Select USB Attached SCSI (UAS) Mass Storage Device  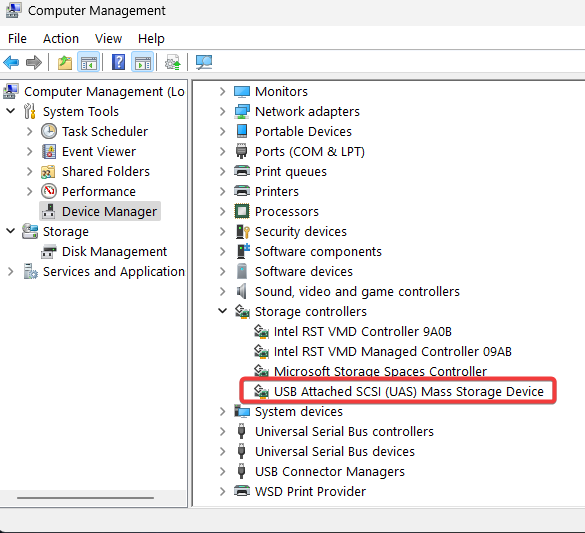pos(409,392)
